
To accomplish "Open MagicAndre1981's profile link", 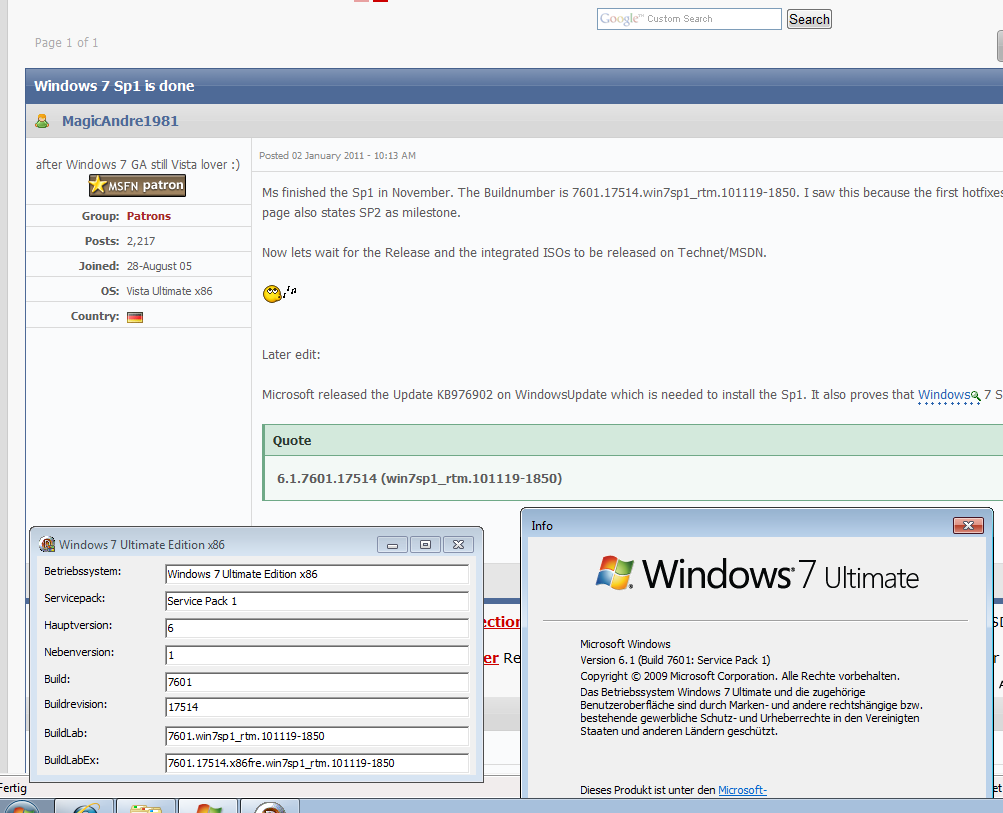I will click(x=120, y=121).
